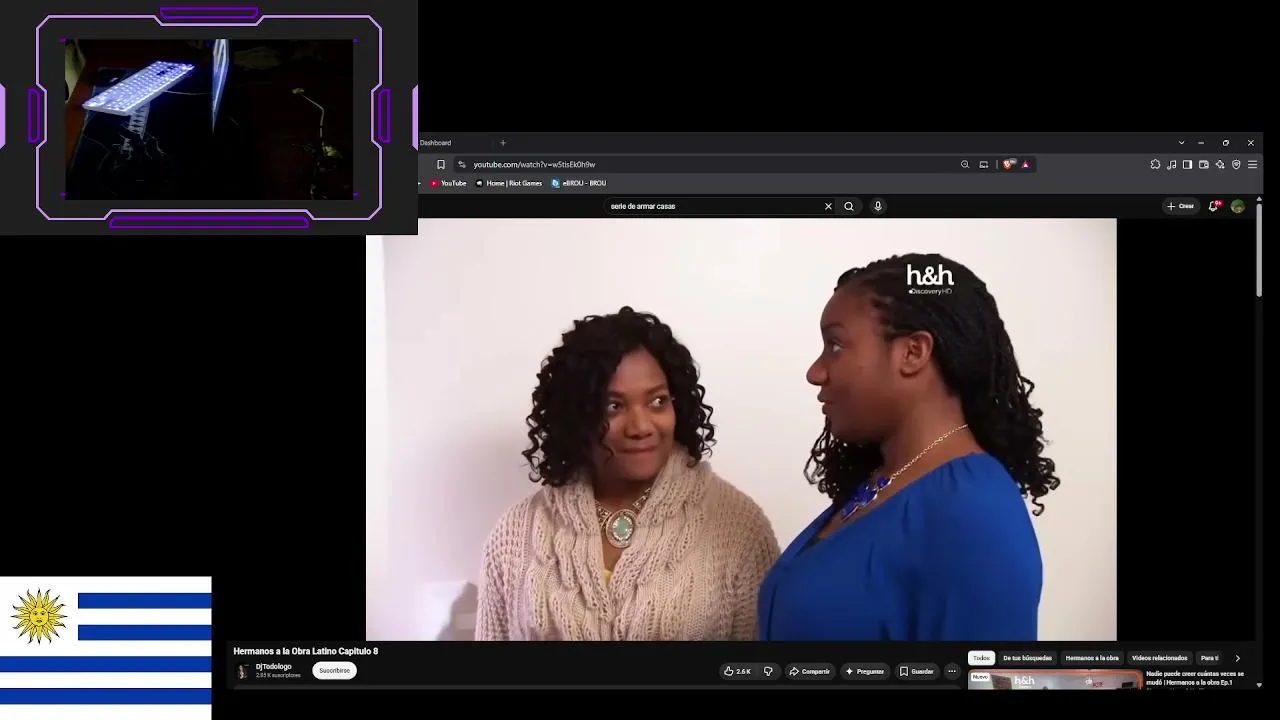This screenshot has width=1280, height=720.
Task: Like the video with thumbs-up button
Action: 737,671
